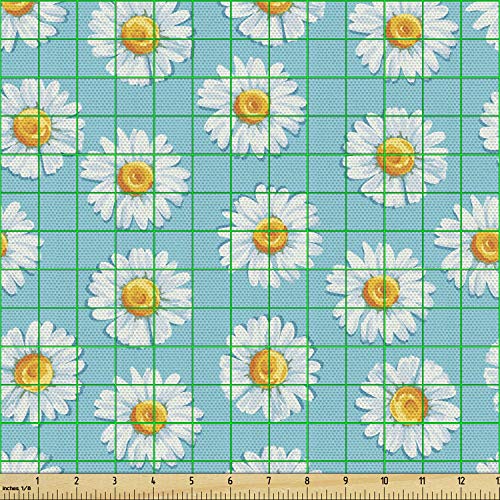Select the number 7 on the ruler
Screen dimensions: 500x500
[269, 480]
